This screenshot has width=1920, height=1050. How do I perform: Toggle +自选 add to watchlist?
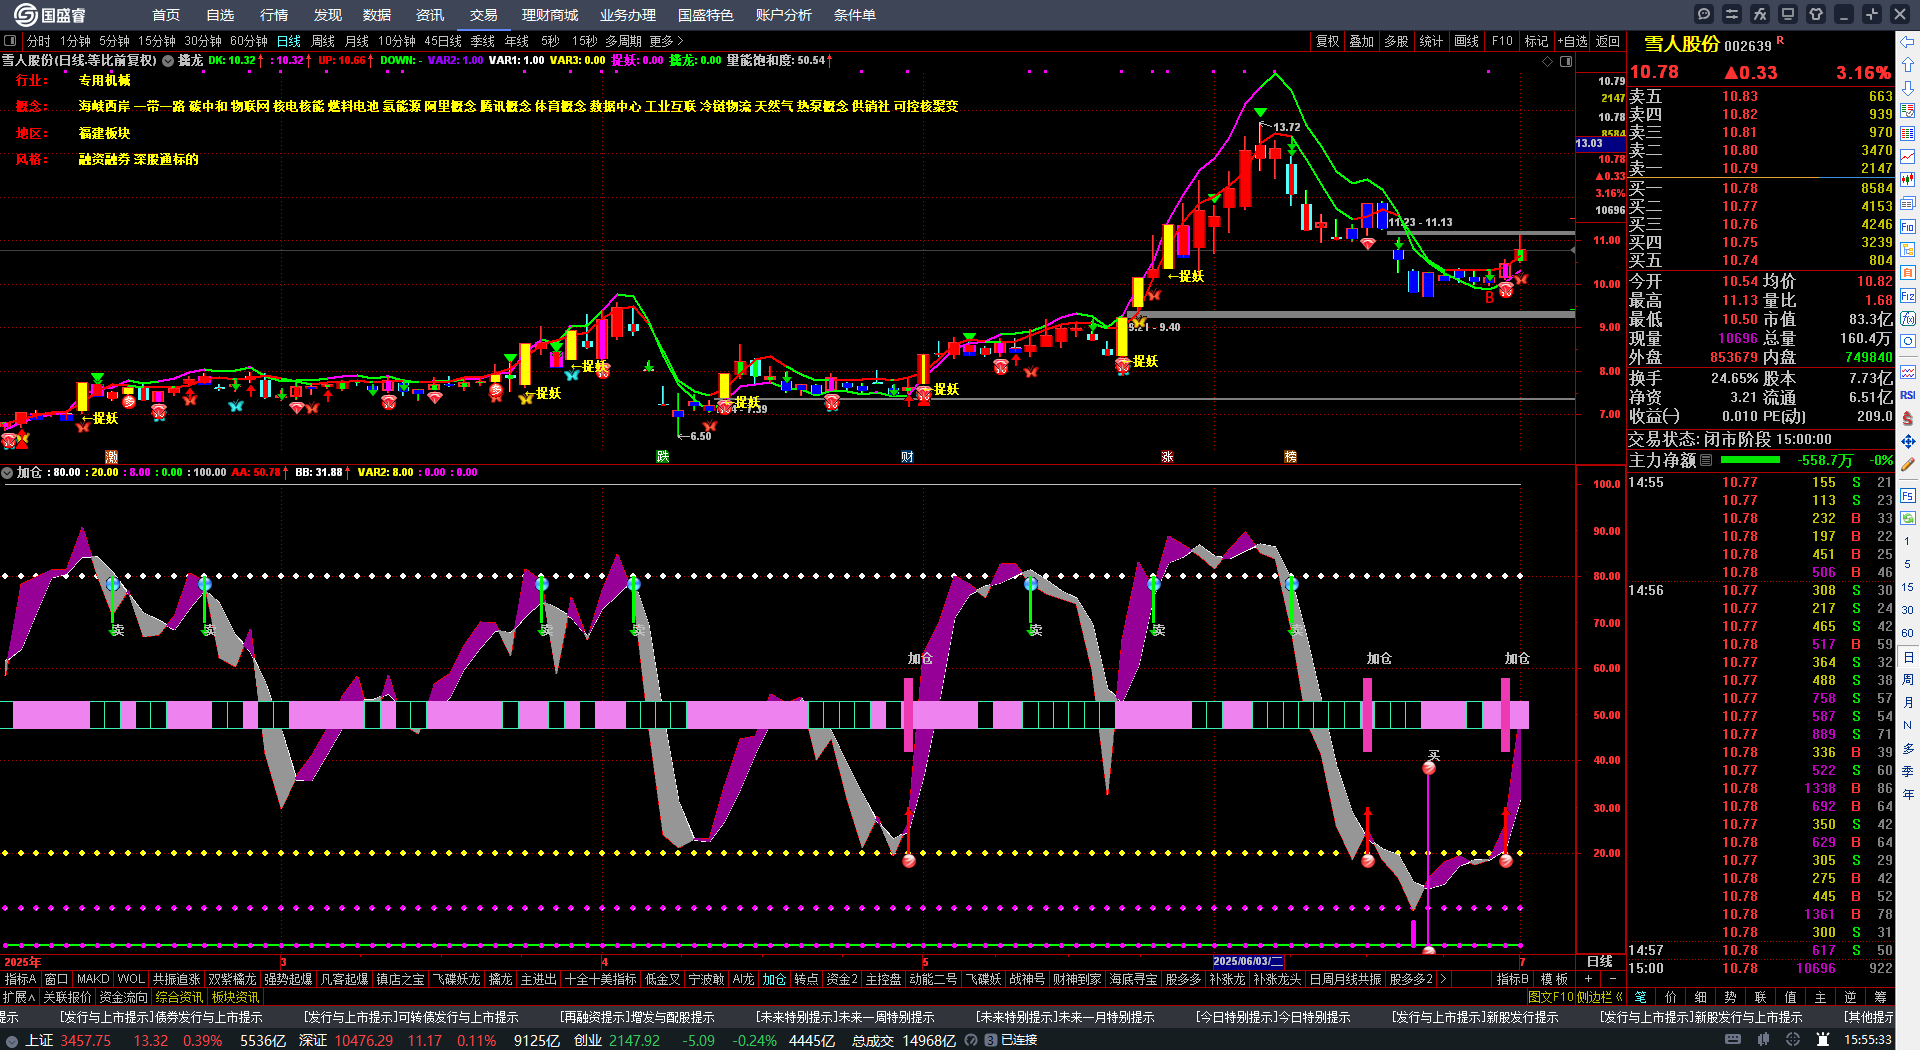pyautogui.click(x=1573, y=41)
